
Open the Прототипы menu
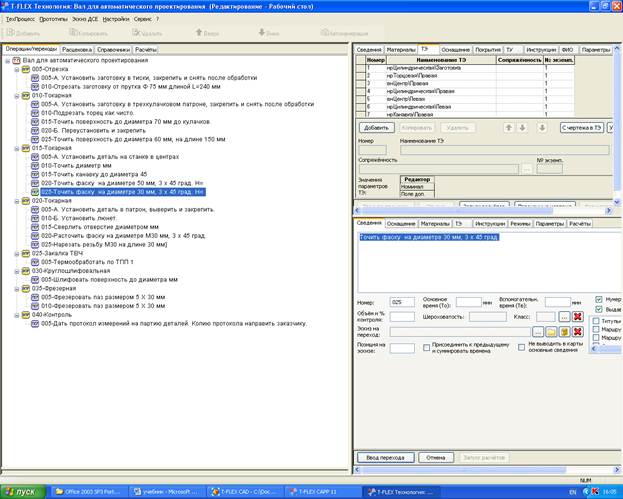[x=54, y=19]
